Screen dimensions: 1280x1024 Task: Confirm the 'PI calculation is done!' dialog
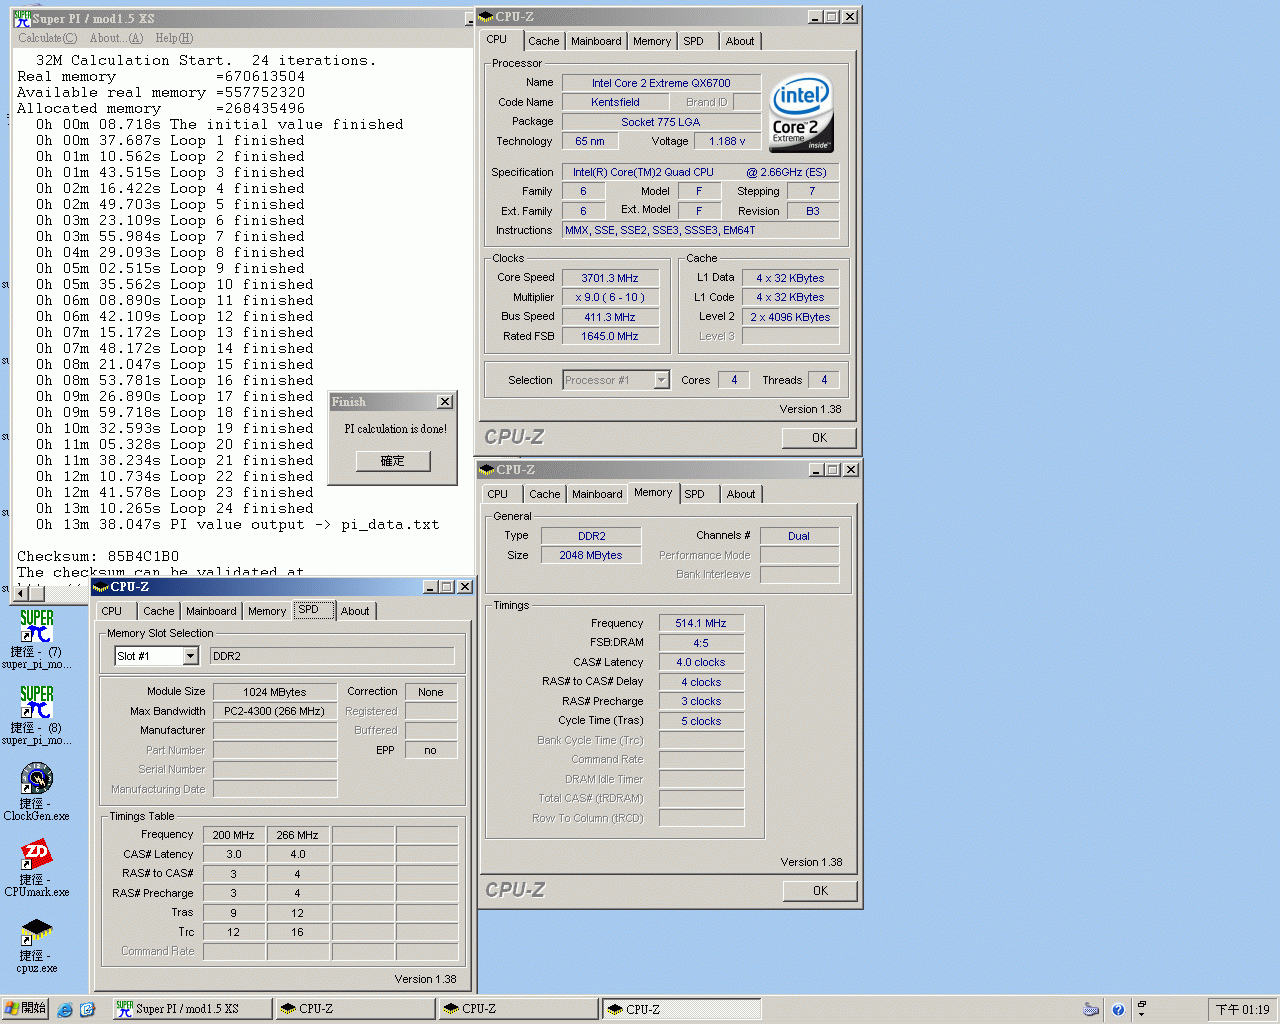(x=393, y=461)
